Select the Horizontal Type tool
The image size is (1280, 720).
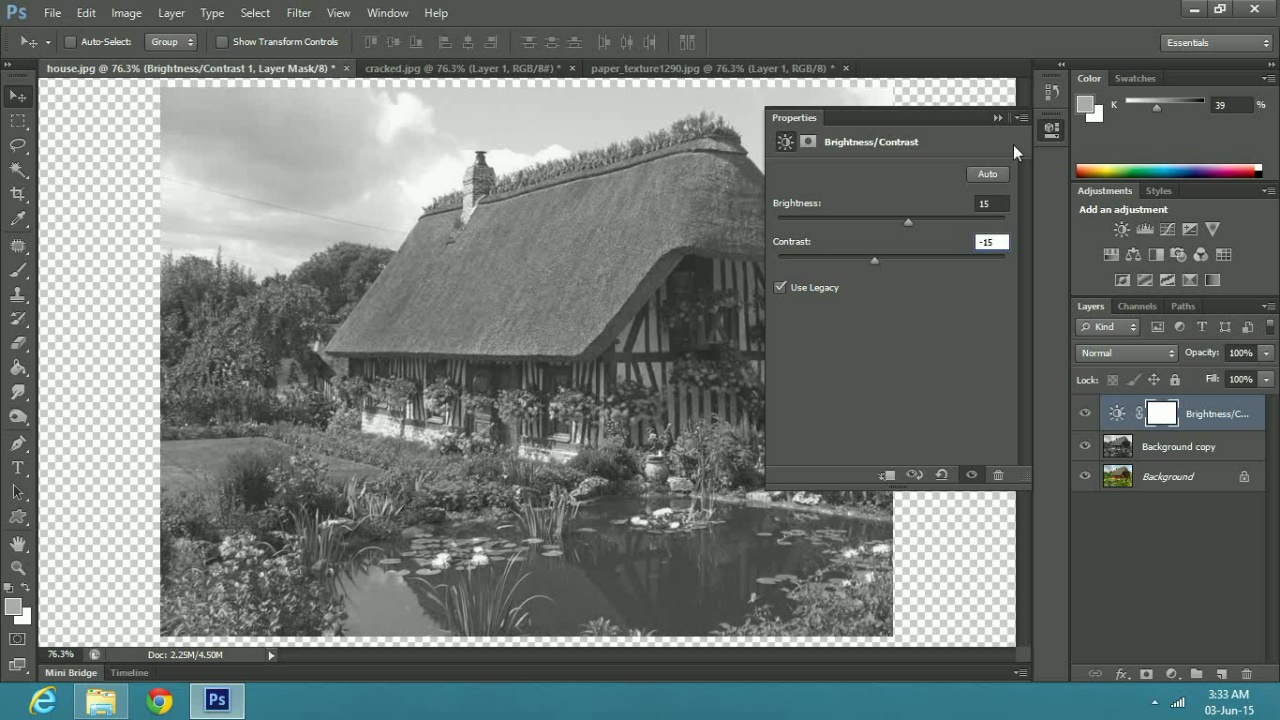(x=18, y=468)
